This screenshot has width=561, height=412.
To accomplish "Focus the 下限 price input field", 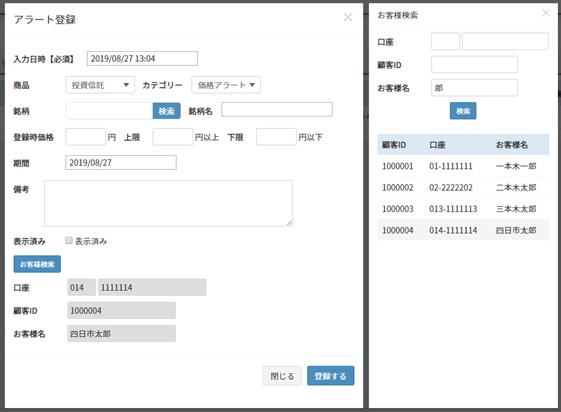I will pyautogui.click(x=276, y=137).
